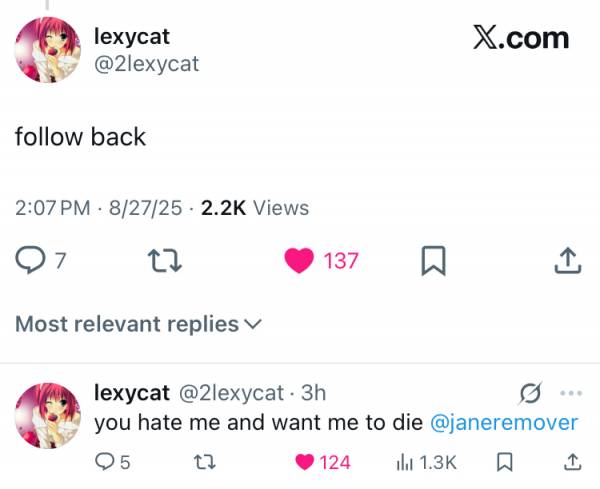
Task: Expand the Most relevant replies dropdown
Action: coord(138,324)
